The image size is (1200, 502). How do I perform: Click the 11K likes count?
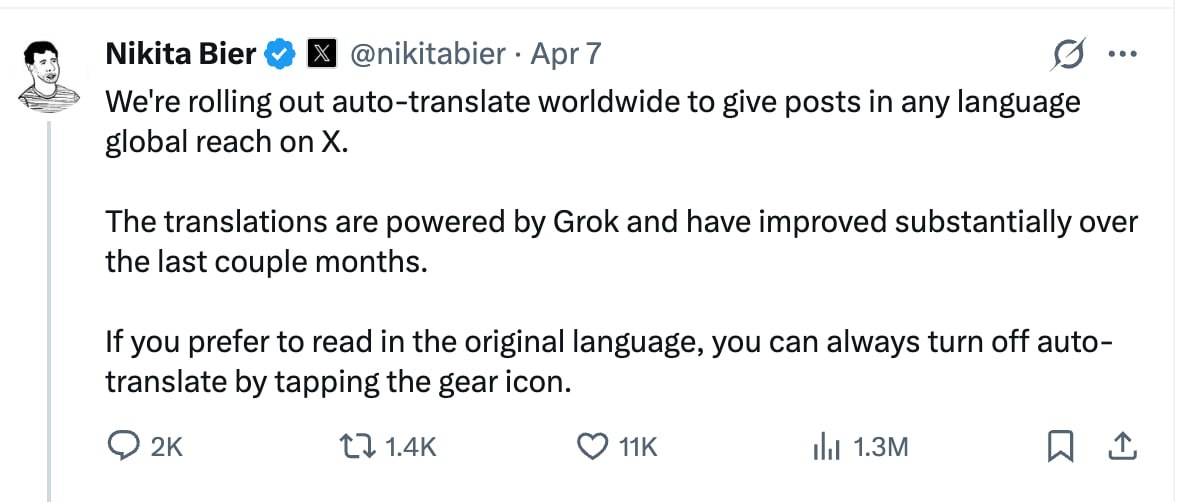click(637, 447)
